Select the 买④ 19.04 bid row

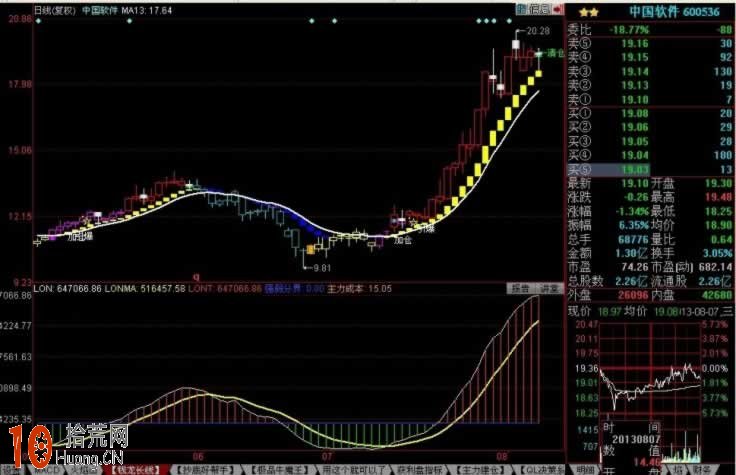[x=650, y=155]
